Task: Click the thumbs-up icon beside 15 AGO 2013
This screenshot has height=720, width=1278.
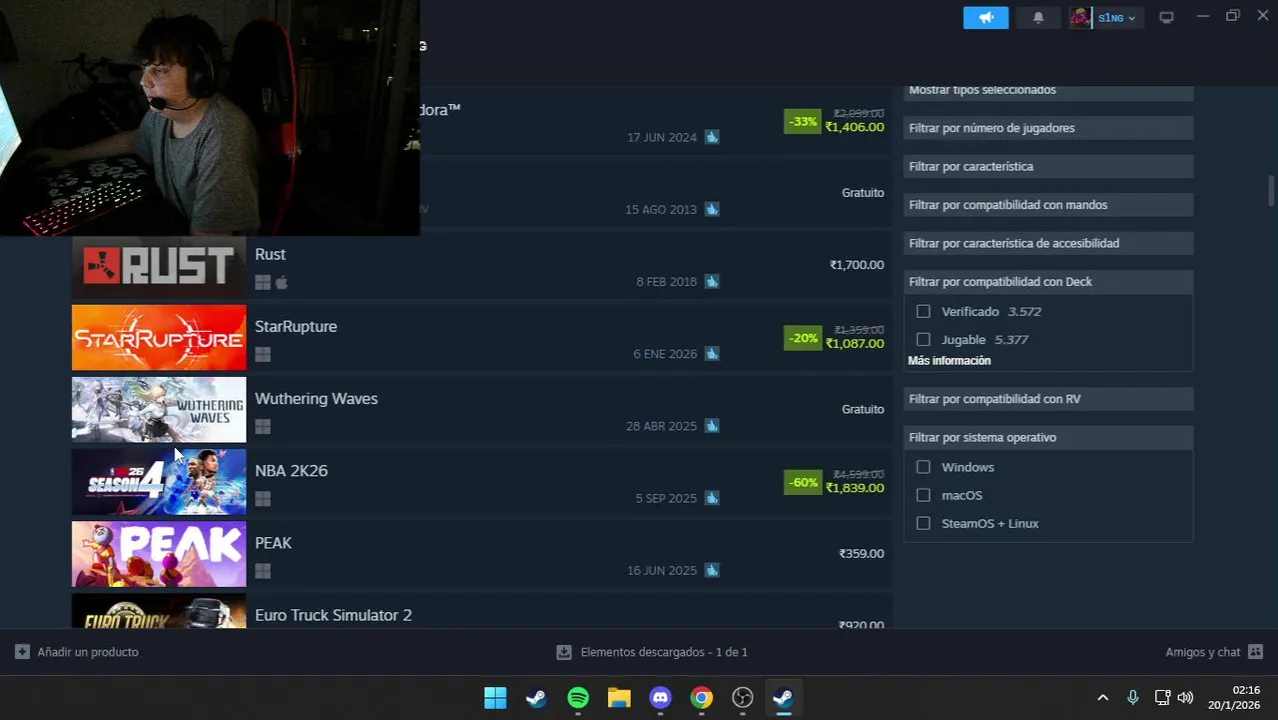Action: click(712, 209)
